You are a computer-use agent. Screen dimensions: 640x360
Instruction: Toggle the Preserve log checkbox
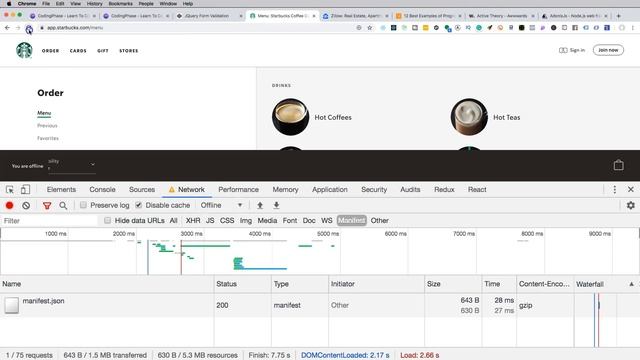tap(83, 205)
